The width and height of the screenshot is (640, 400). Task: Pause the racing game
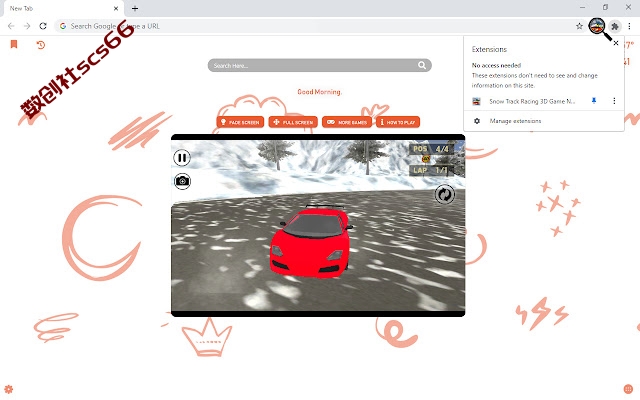pyautogui.click(x=182, y=158)
